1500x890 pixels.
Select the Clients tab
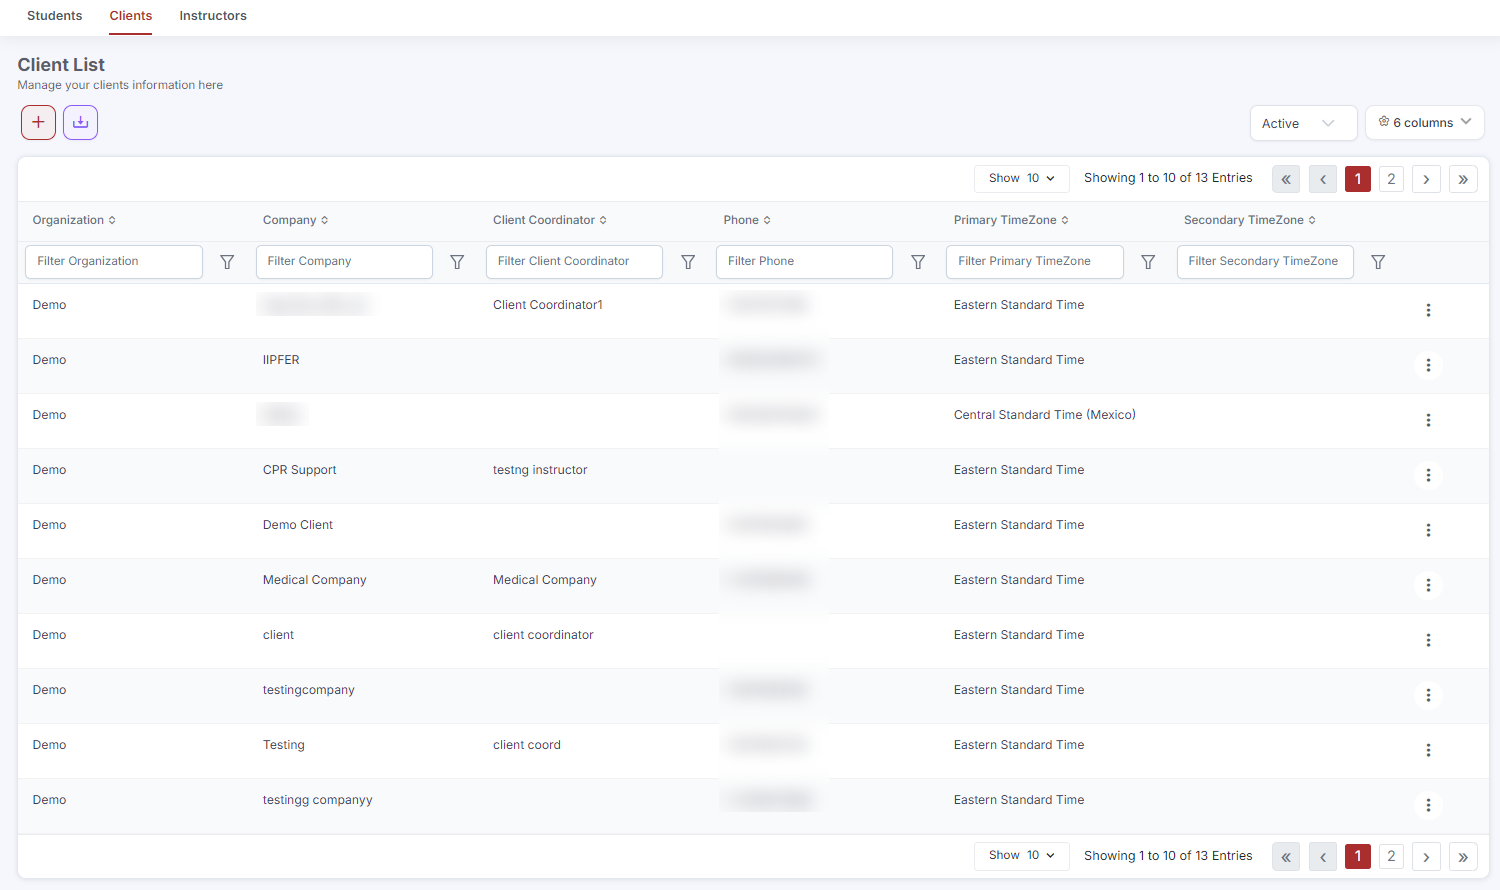[x=131, y=16]
